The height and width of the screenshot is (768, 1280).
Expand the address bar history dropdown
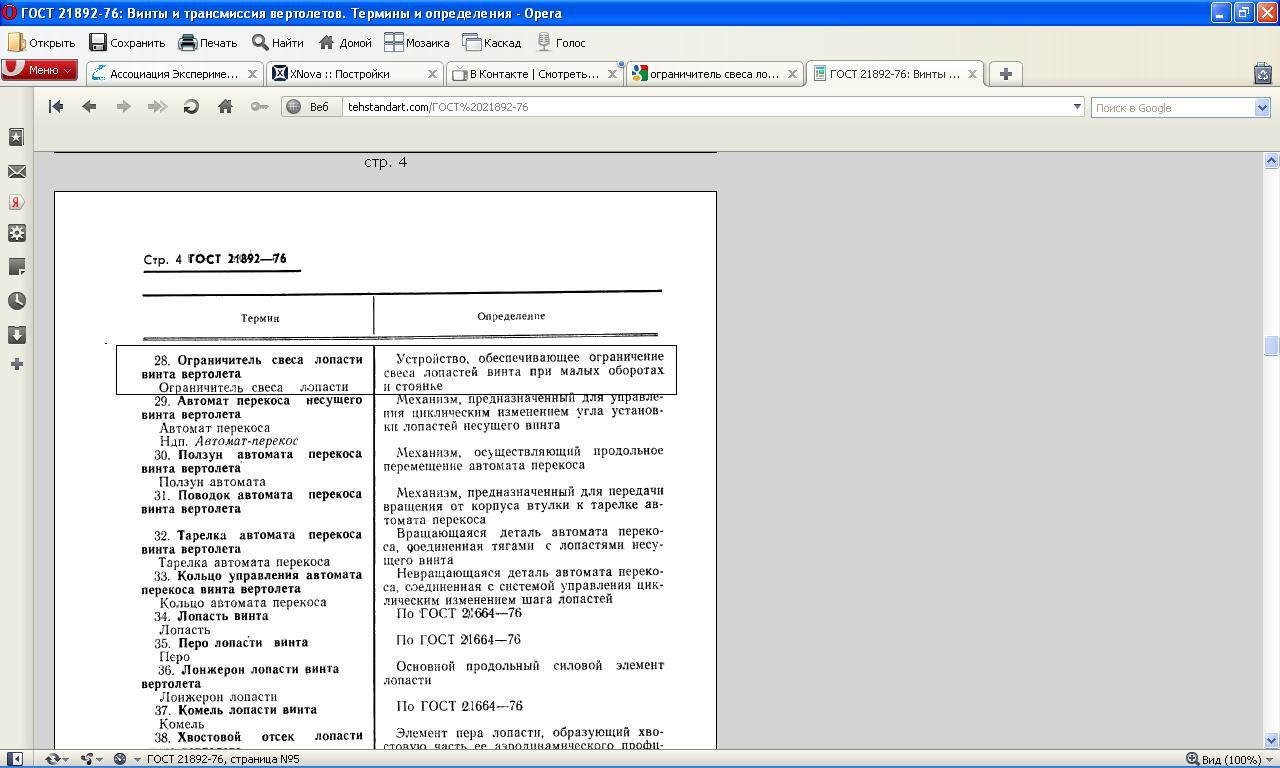tap(1077, 107)
